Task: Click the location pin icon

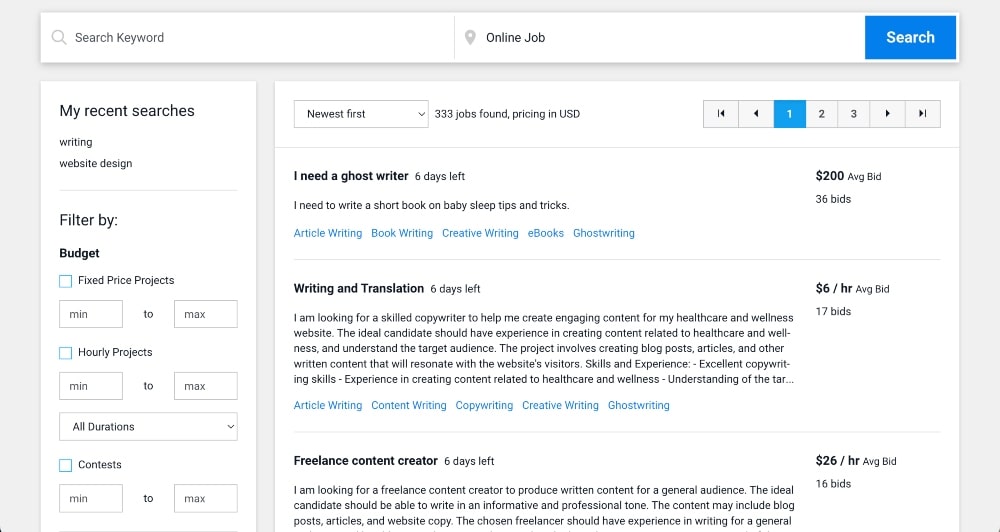Action: tap(470, 38)
